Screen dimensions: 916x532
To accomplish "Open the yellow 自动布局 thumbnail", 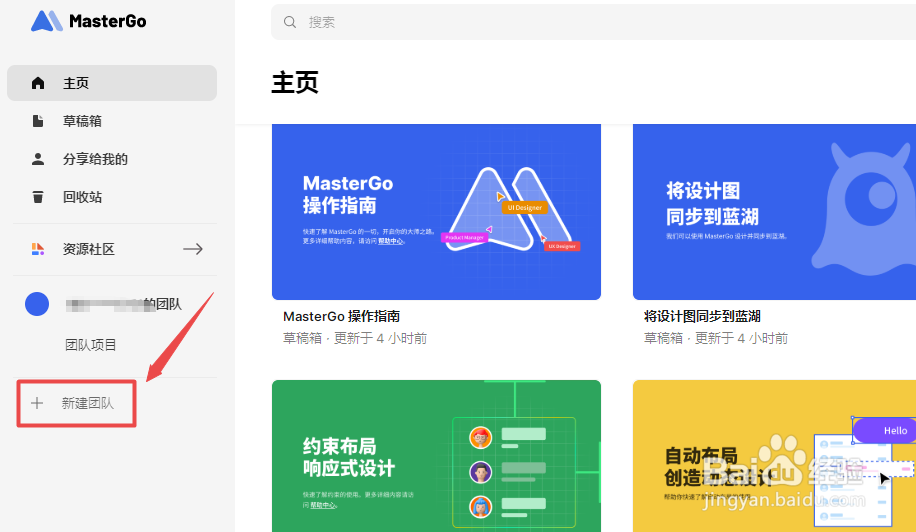I will pos(775,456).
